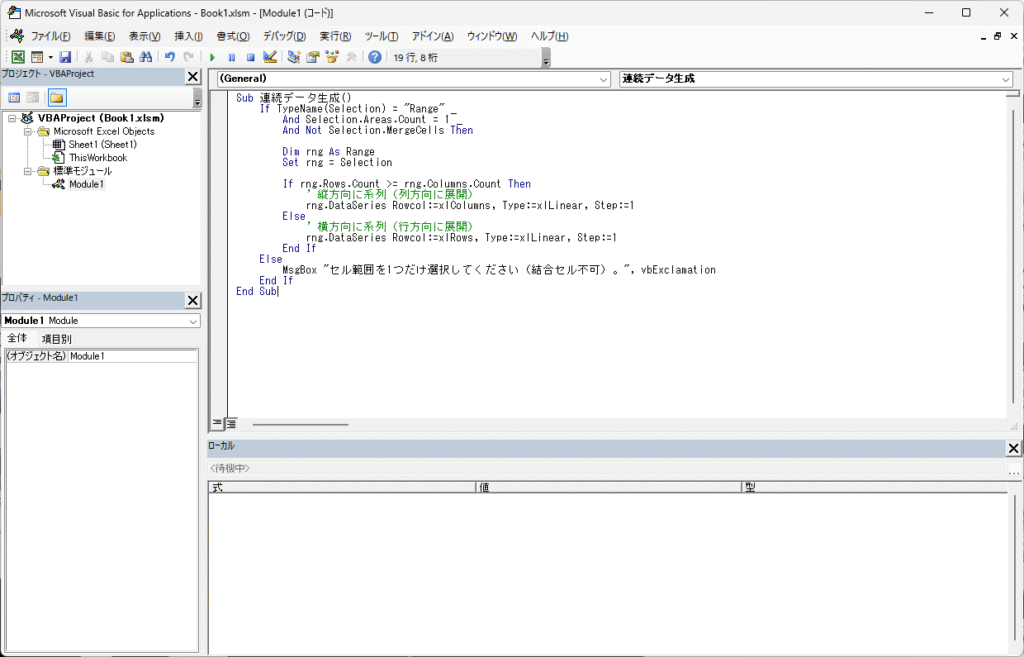
Task: Switch to Procedure View at code window bottom
Action: 218,424
